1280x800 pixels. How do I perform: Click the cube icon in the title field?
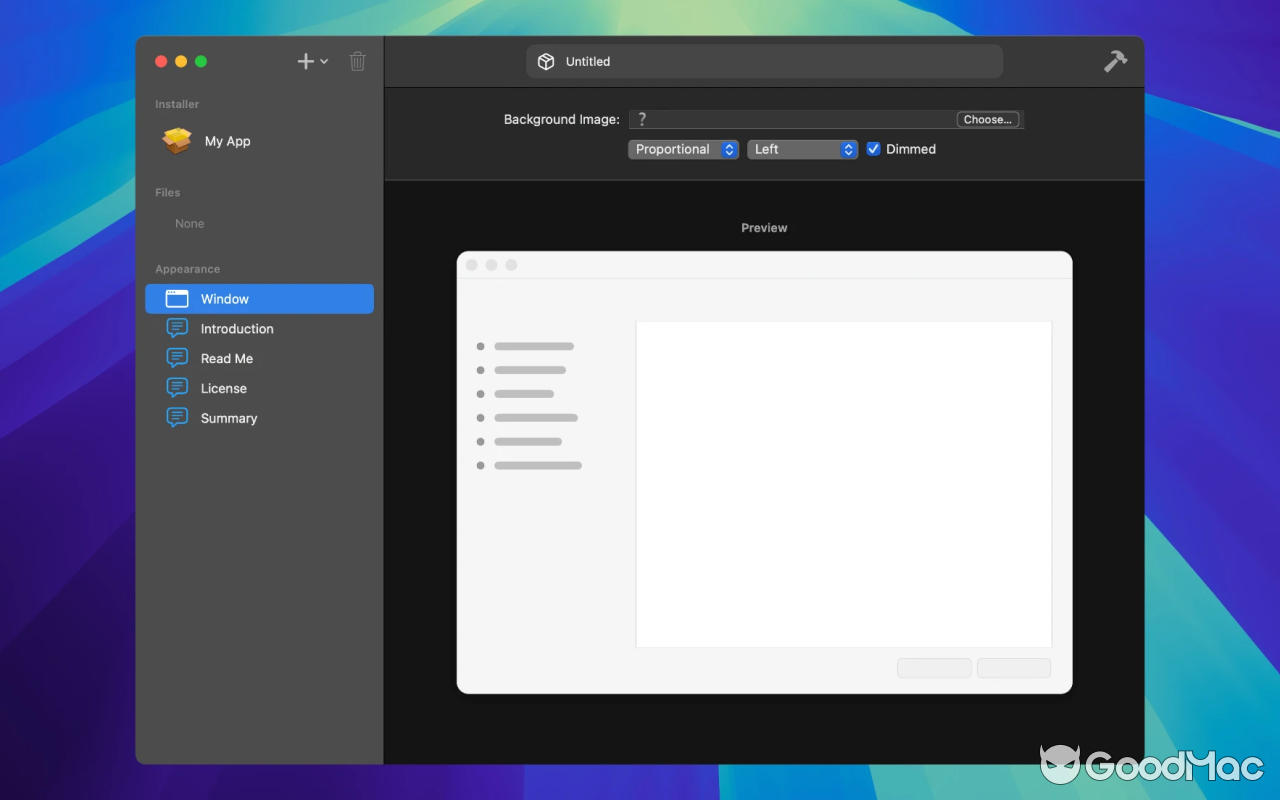pos(546,61)
